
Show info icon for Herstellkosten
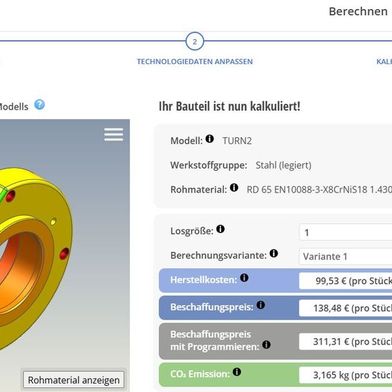[244, 278]
